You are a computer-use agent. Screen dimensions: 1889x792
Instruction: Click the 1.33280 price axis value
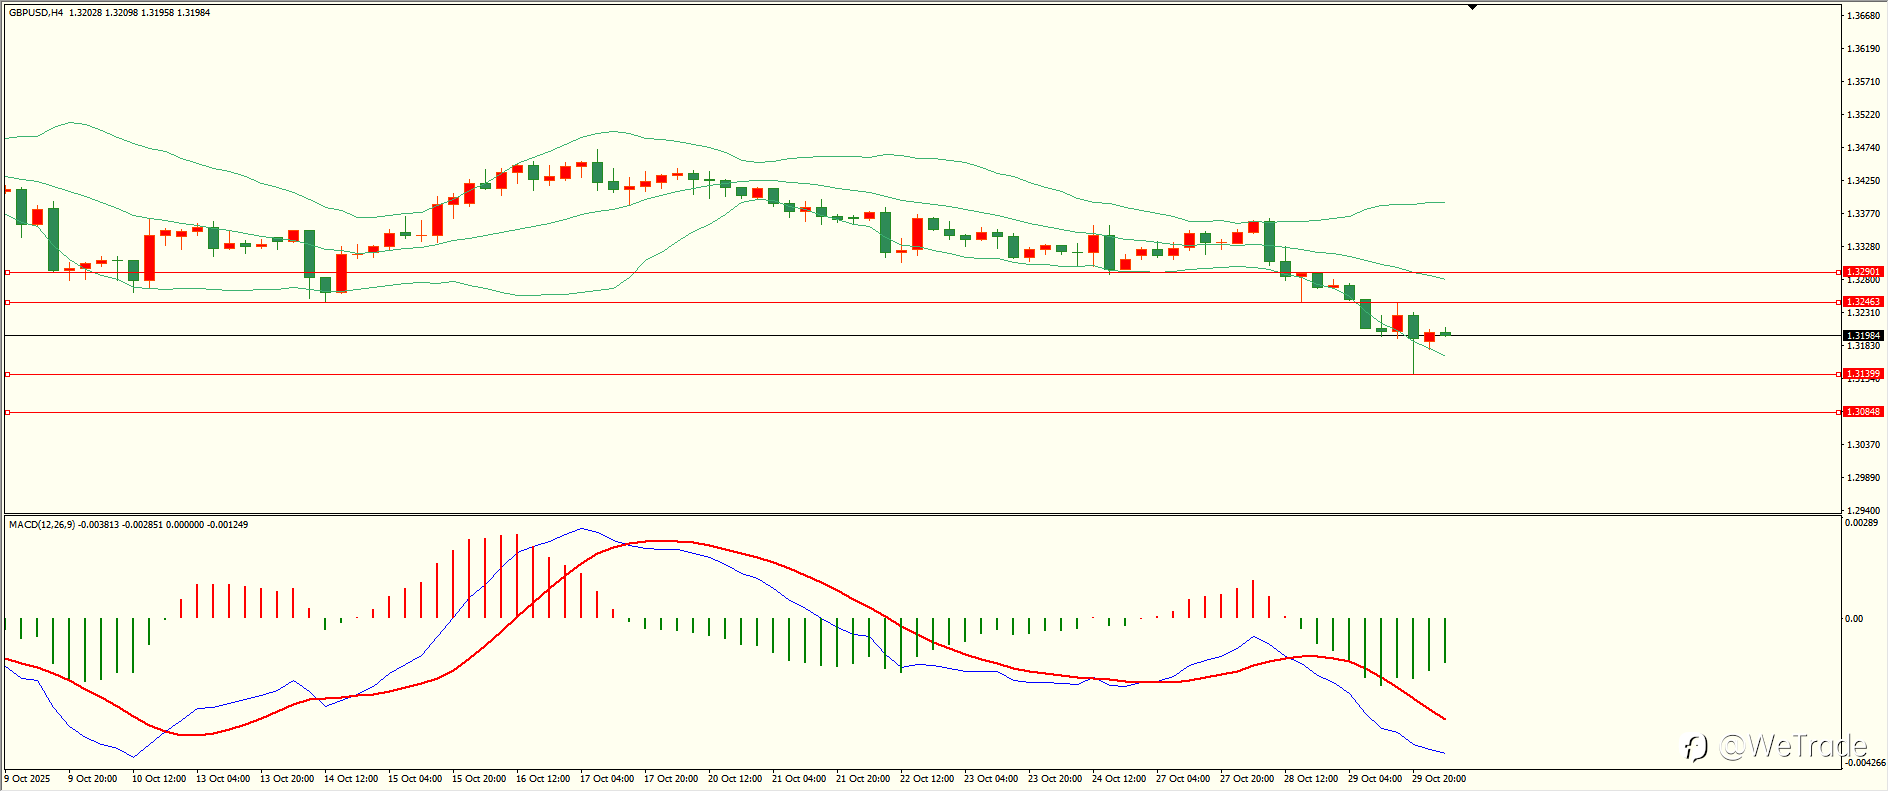1863,247
